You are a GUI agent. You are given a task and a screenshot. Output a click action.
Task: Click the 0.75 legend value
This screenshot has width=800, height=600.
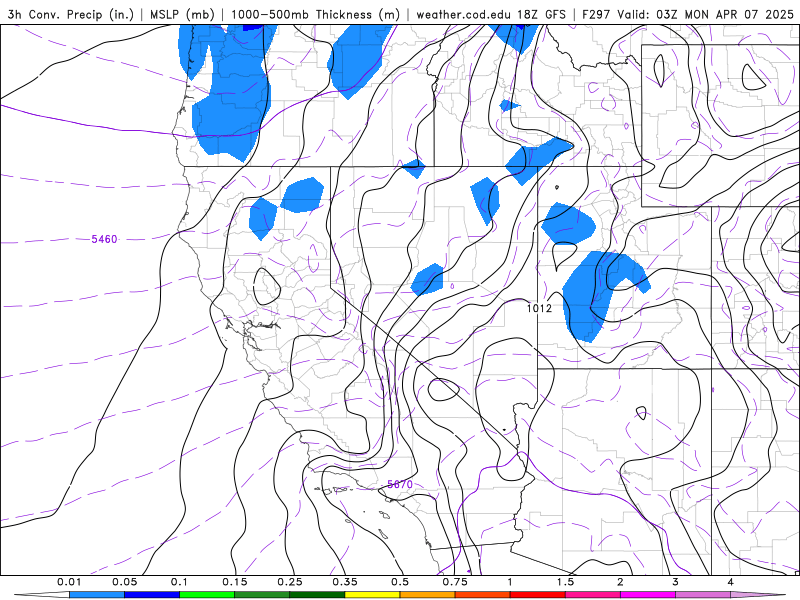[x=455, y=582]
